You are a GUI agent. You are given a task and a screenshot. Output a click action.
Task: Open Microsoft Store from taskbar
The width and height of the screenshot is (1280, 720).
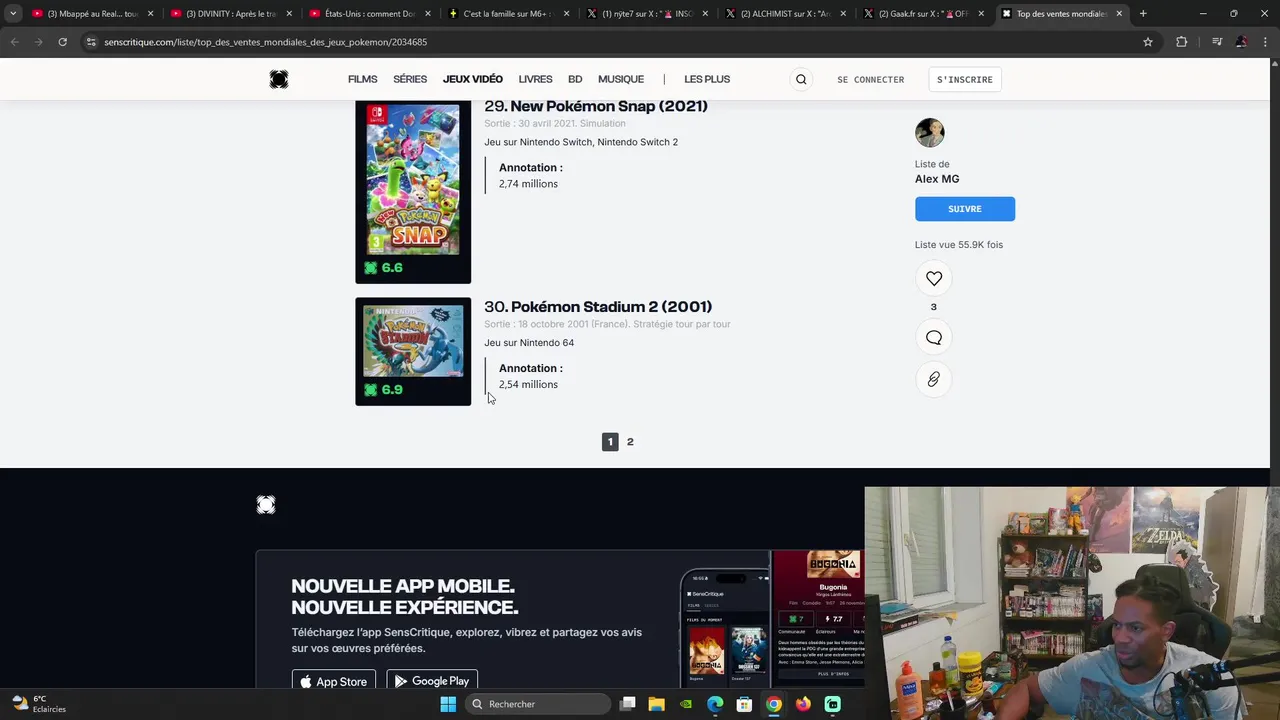[x=744, y=704]
